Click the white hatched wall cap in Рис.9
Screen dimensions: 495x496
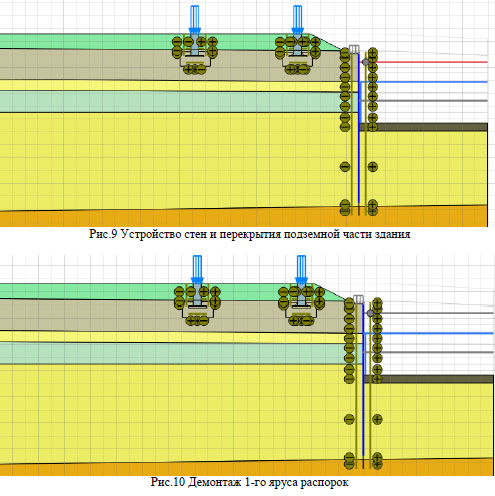[x=354, y=49]
